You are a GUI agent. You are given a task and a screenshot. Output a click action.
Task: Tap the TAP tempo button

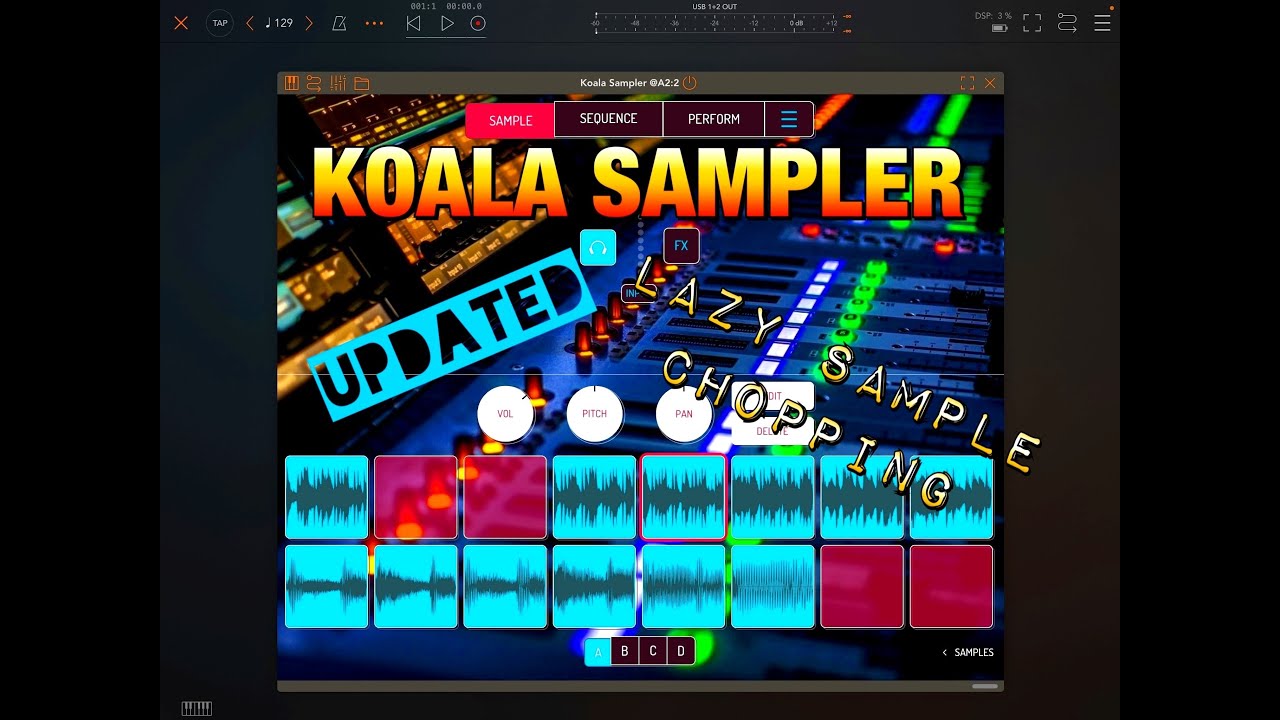tap(219, 23)
